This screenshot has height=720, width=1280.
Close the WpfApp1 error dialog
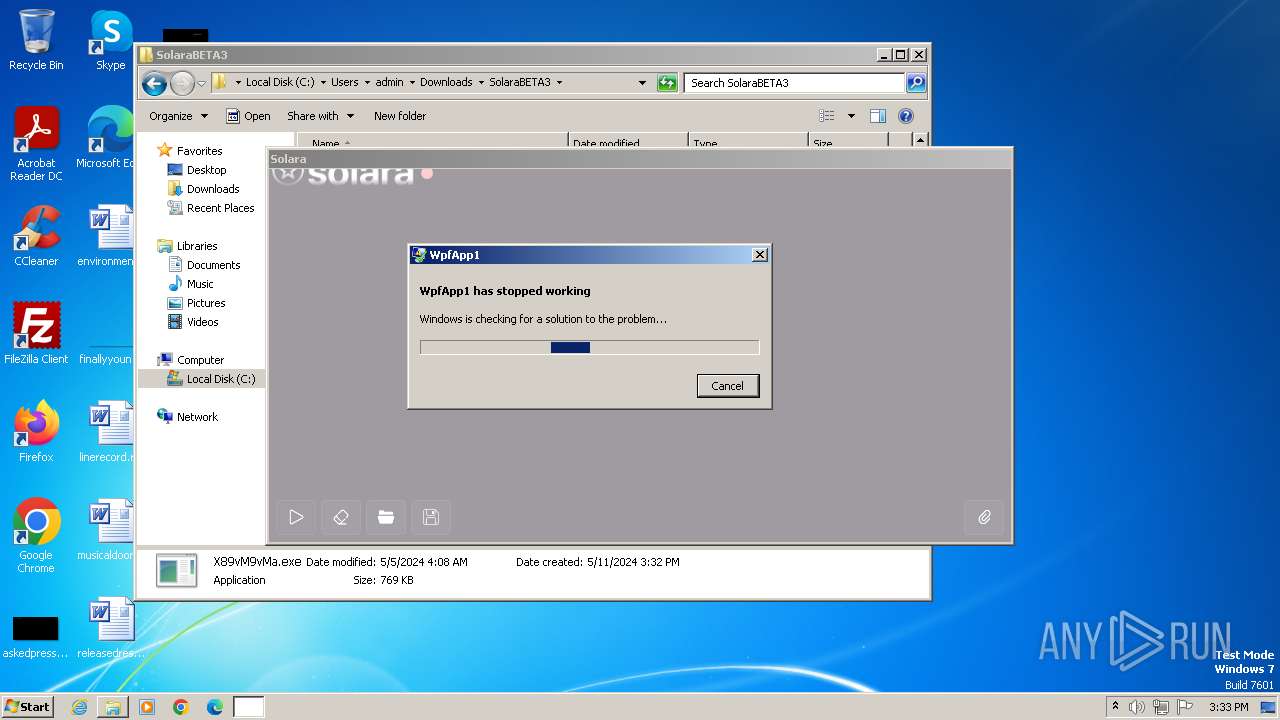coord(759,255)
